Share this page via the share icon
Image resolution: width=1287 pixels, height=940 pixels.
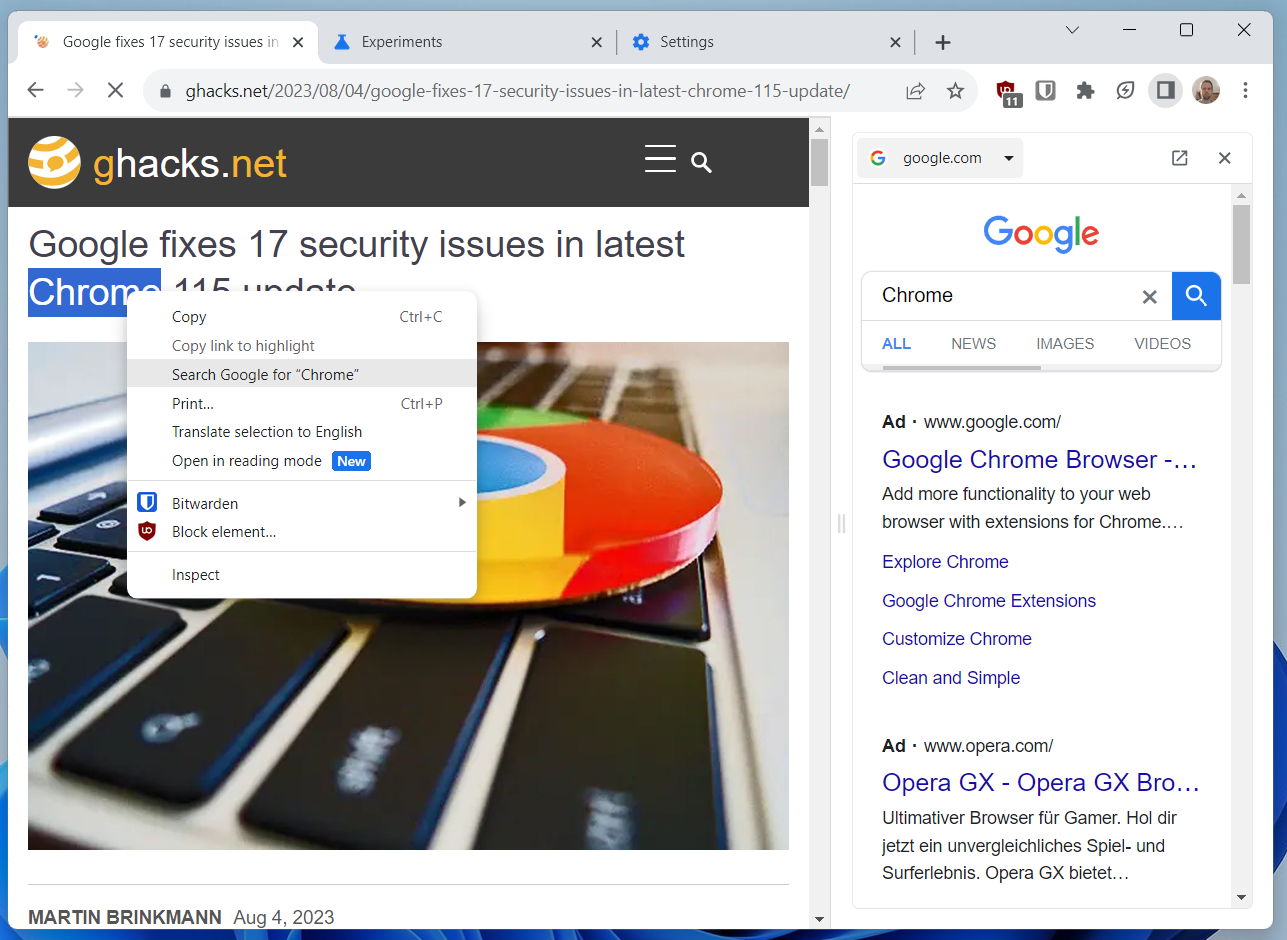(x=915, y=91)
